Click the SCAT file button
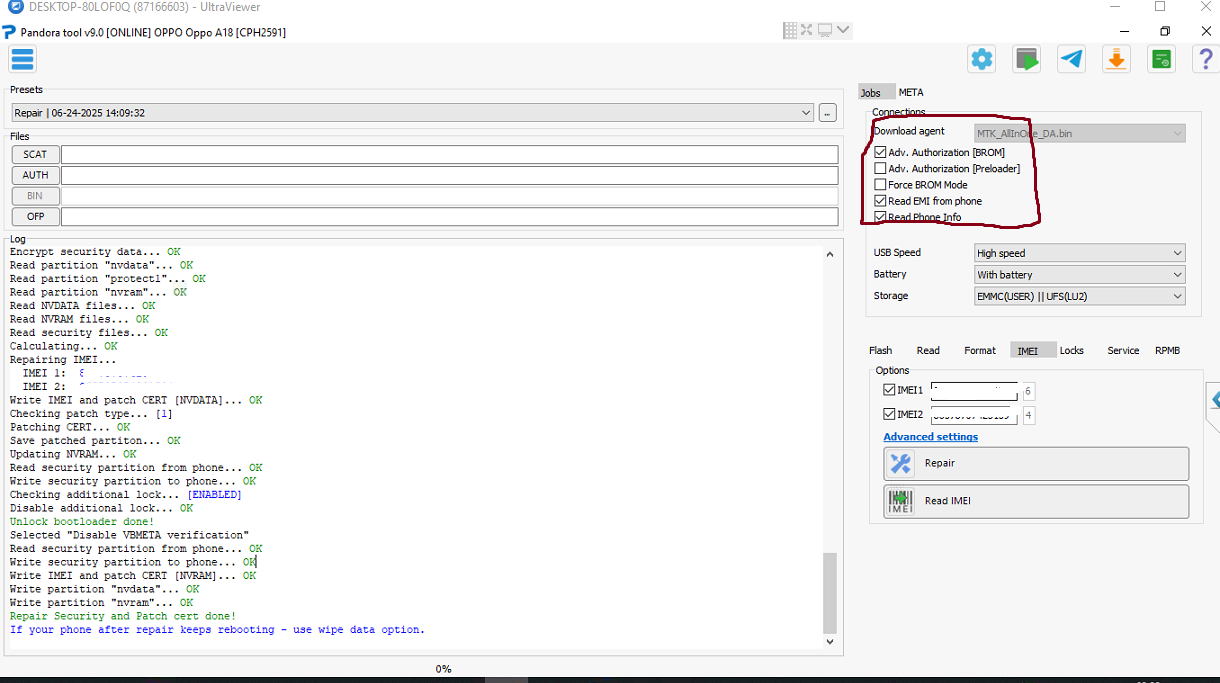This screenshot has width=1220, height=683. [x=35, y=154]
